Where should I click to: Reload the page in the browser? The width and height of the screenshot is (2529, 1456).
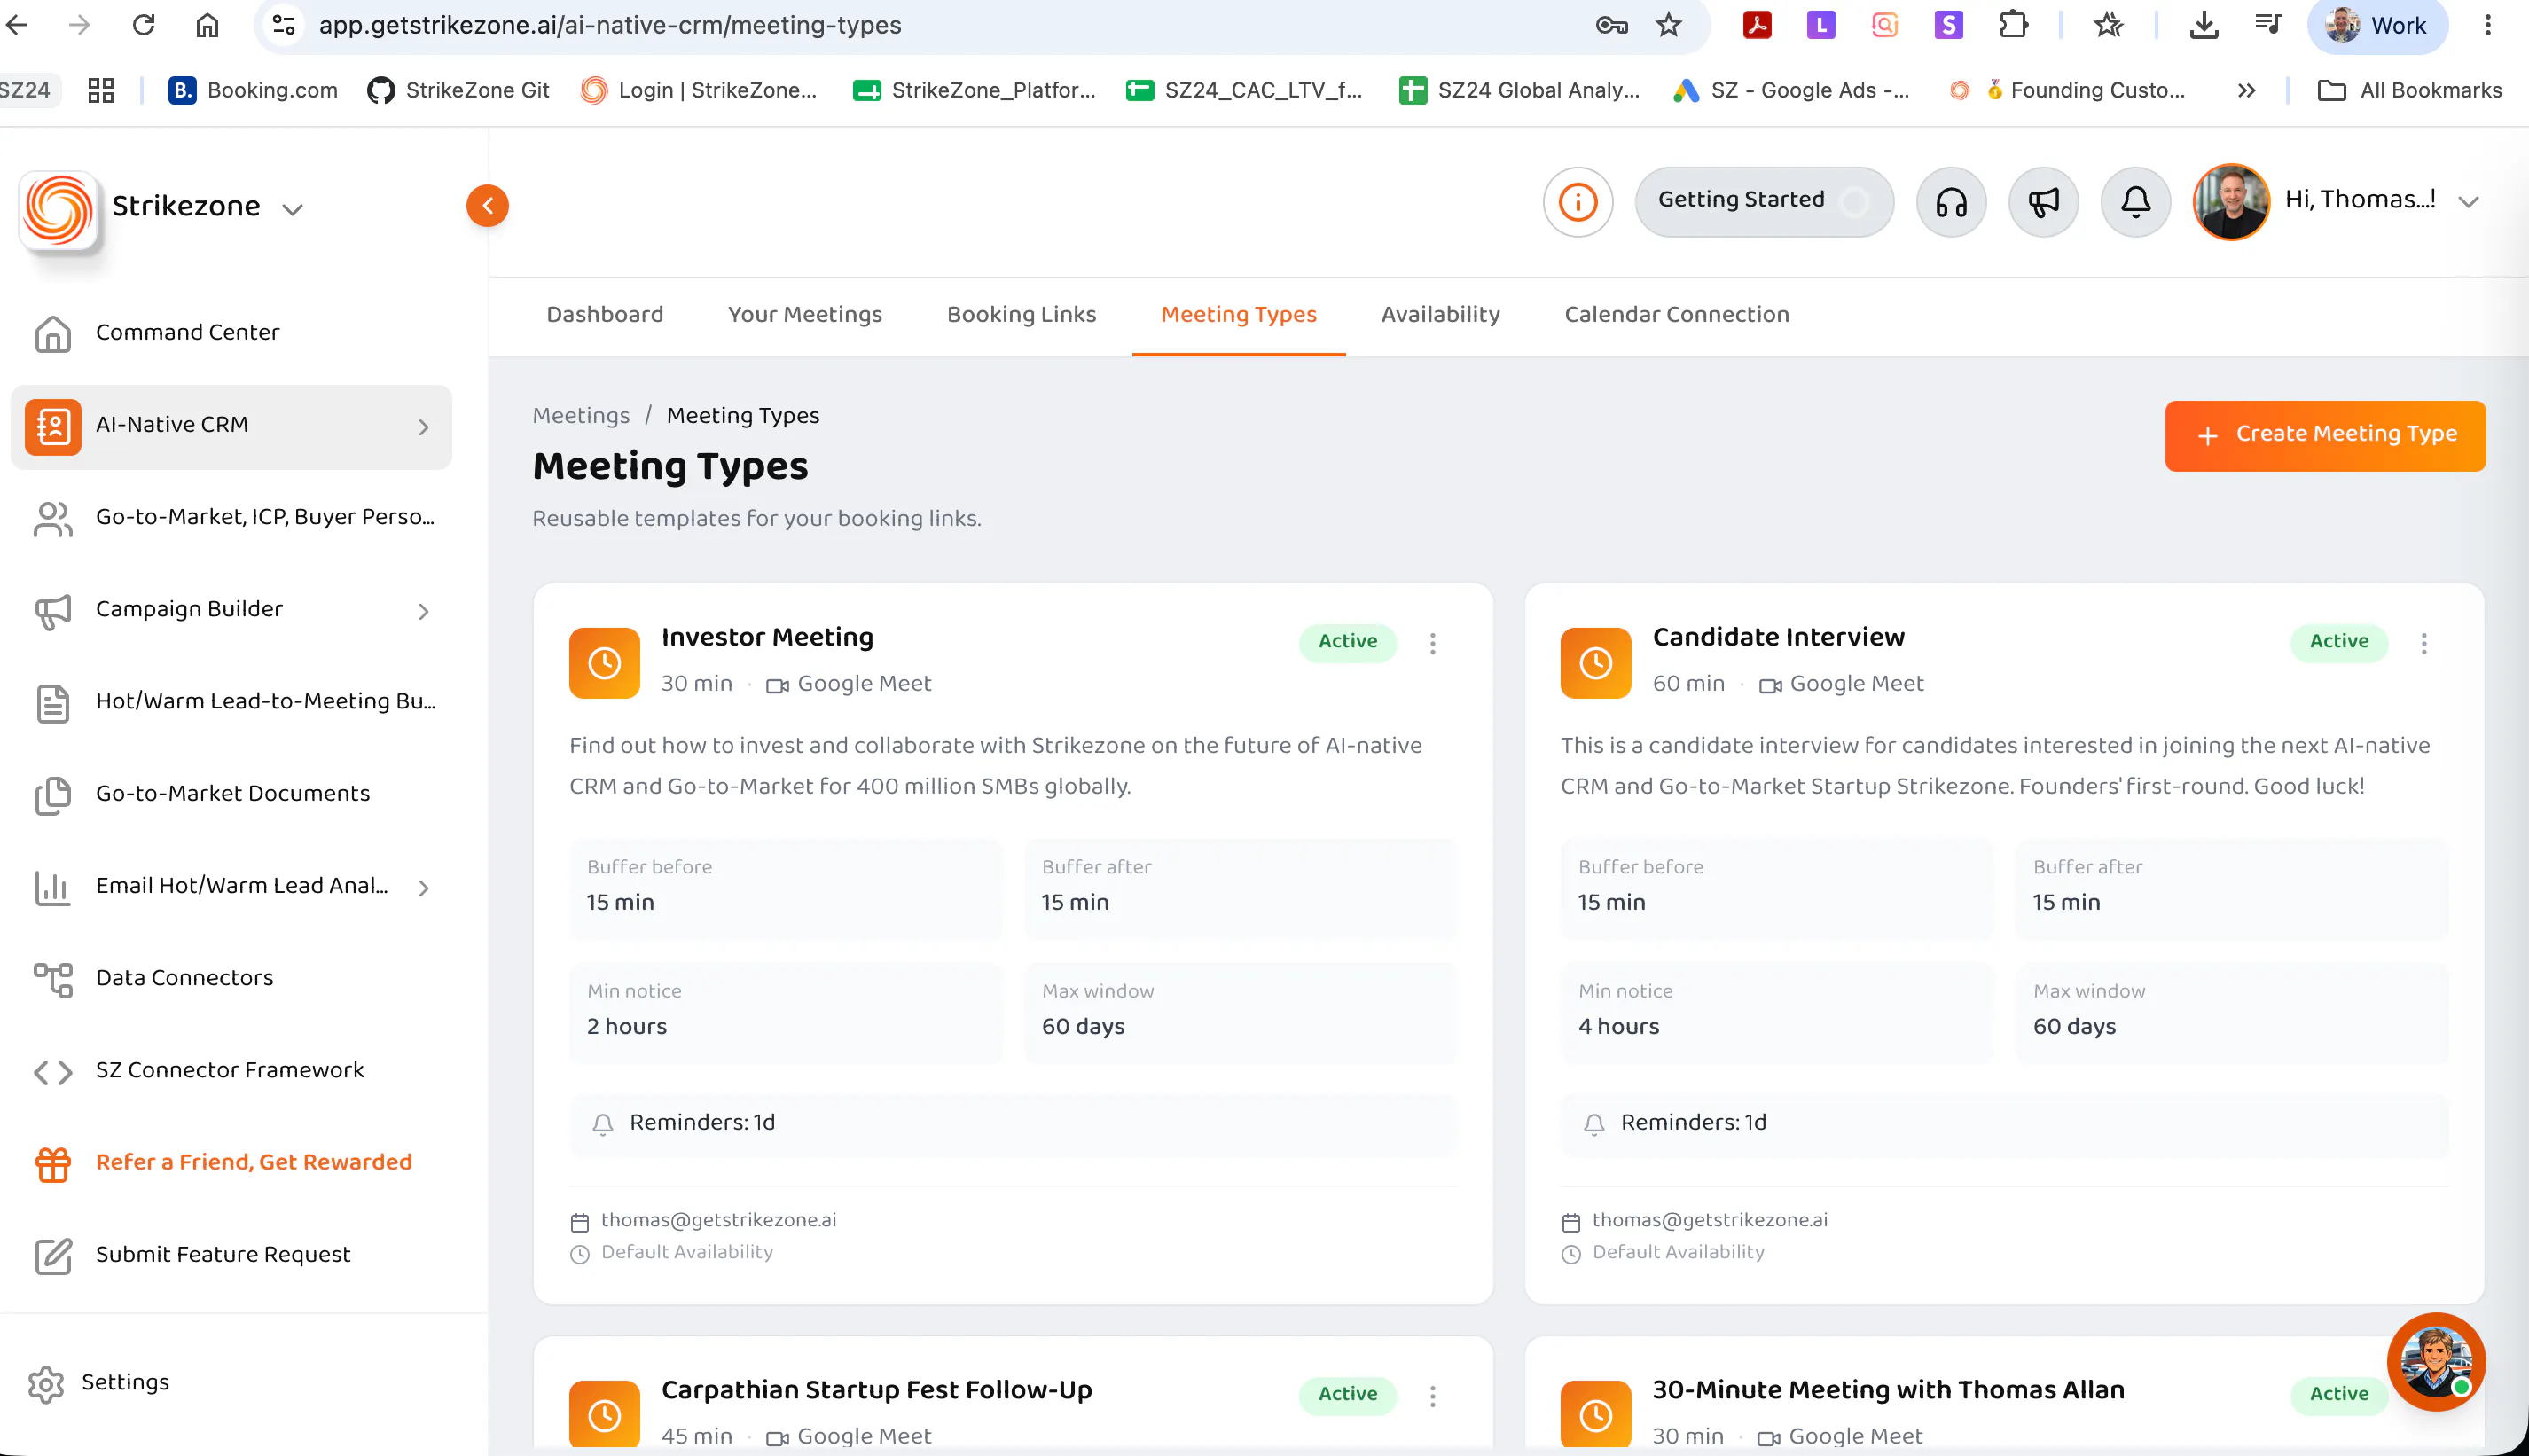(143, 25)
